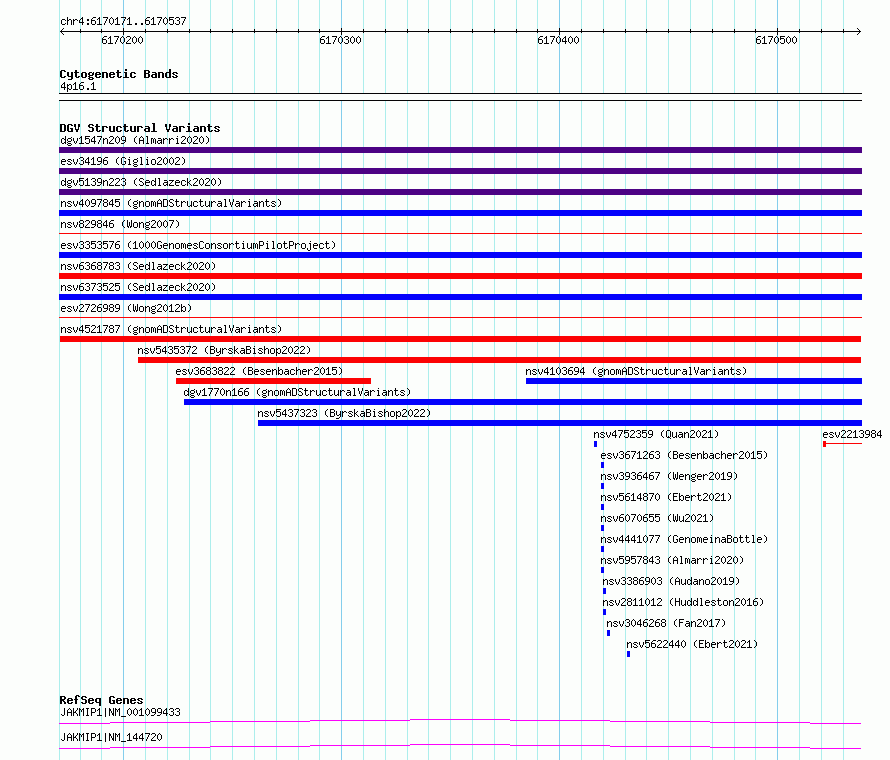Click the short red bar below esv3683822
Viewport: 890px width, 760px height.
[x=274, y=381]
